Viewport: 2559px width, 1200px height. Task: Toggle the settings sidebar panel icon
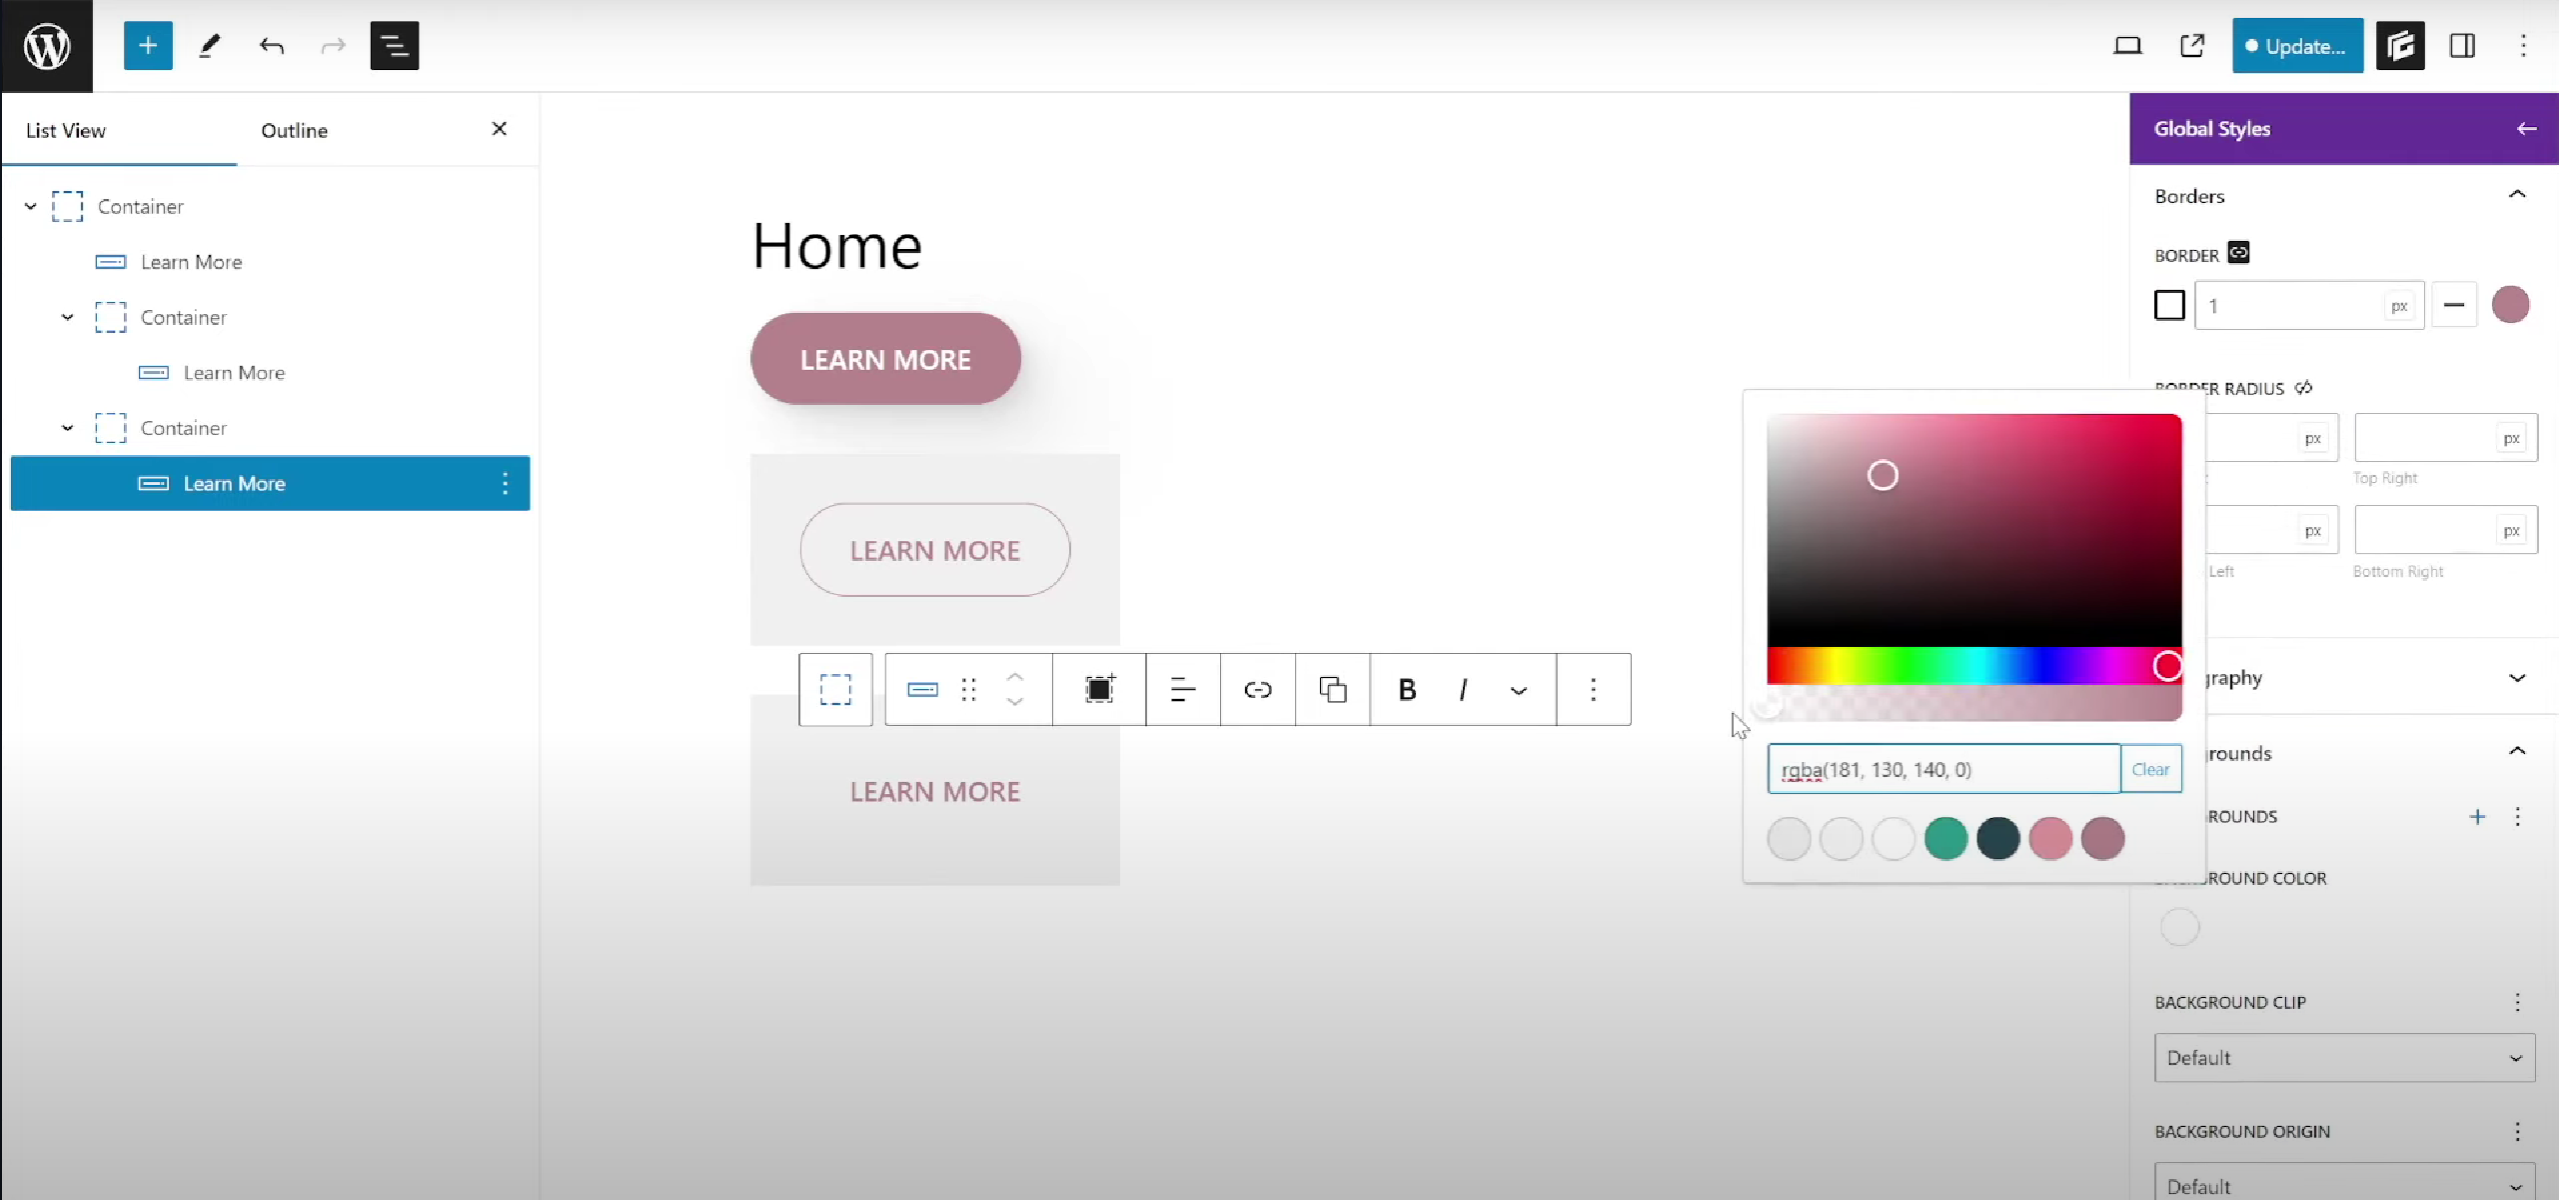coord(2462,46)
